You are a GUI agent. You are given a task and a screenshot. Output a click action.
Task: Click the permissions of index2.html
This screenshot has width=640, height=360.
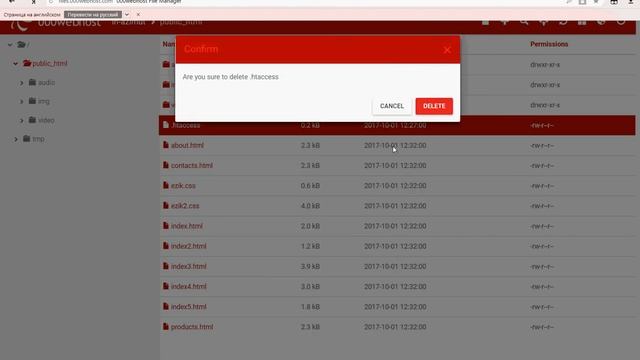click(542, 247)
